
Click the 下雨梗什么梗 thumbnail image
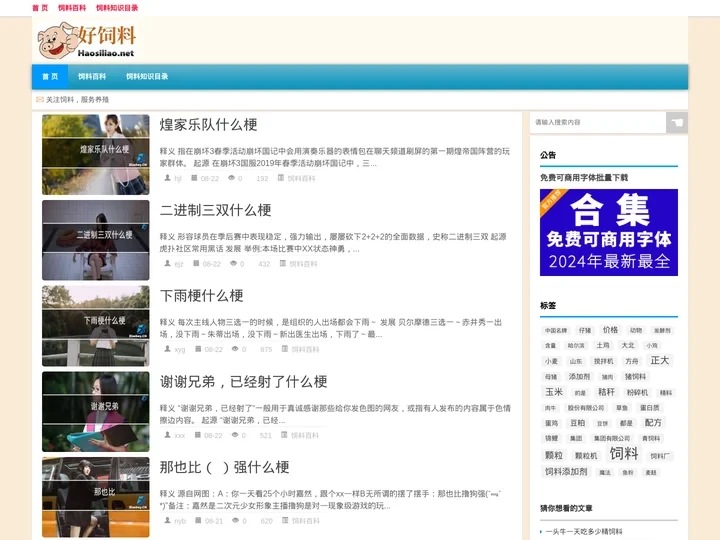96,326
